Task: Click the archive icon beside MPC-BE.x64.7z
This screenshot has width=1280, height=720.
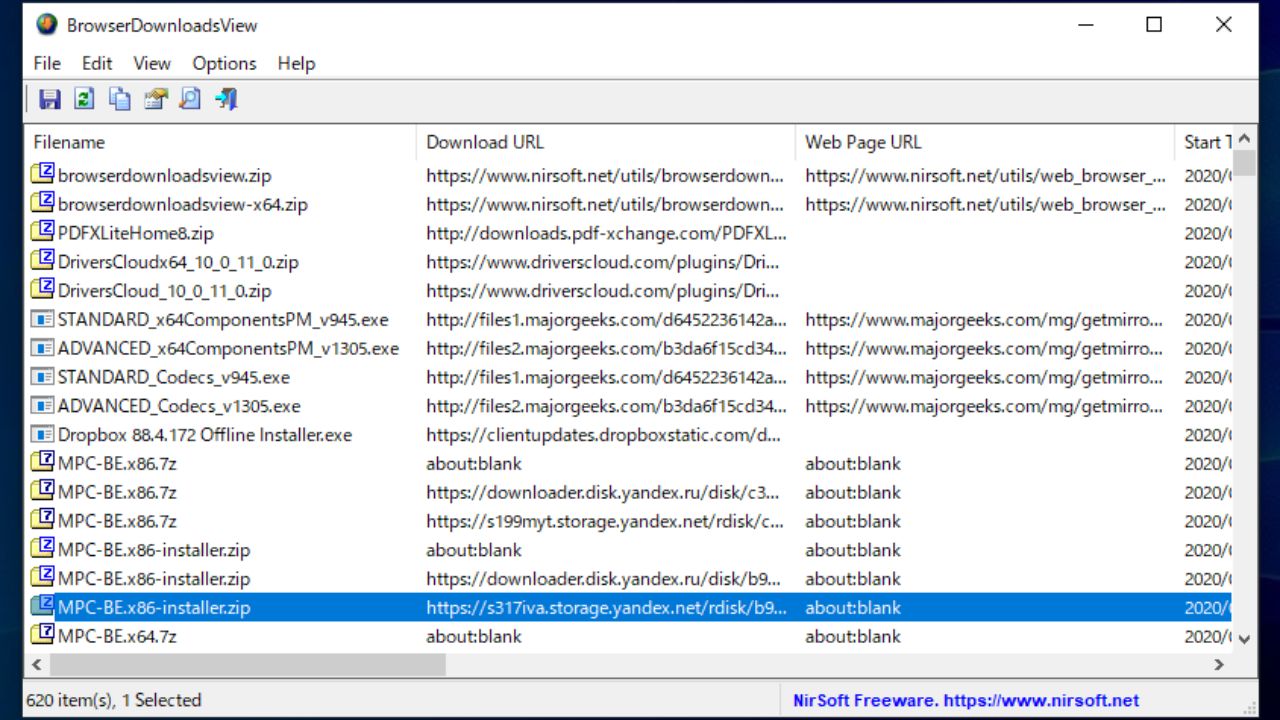Action: pyautogui.click(x=42, y=636)
